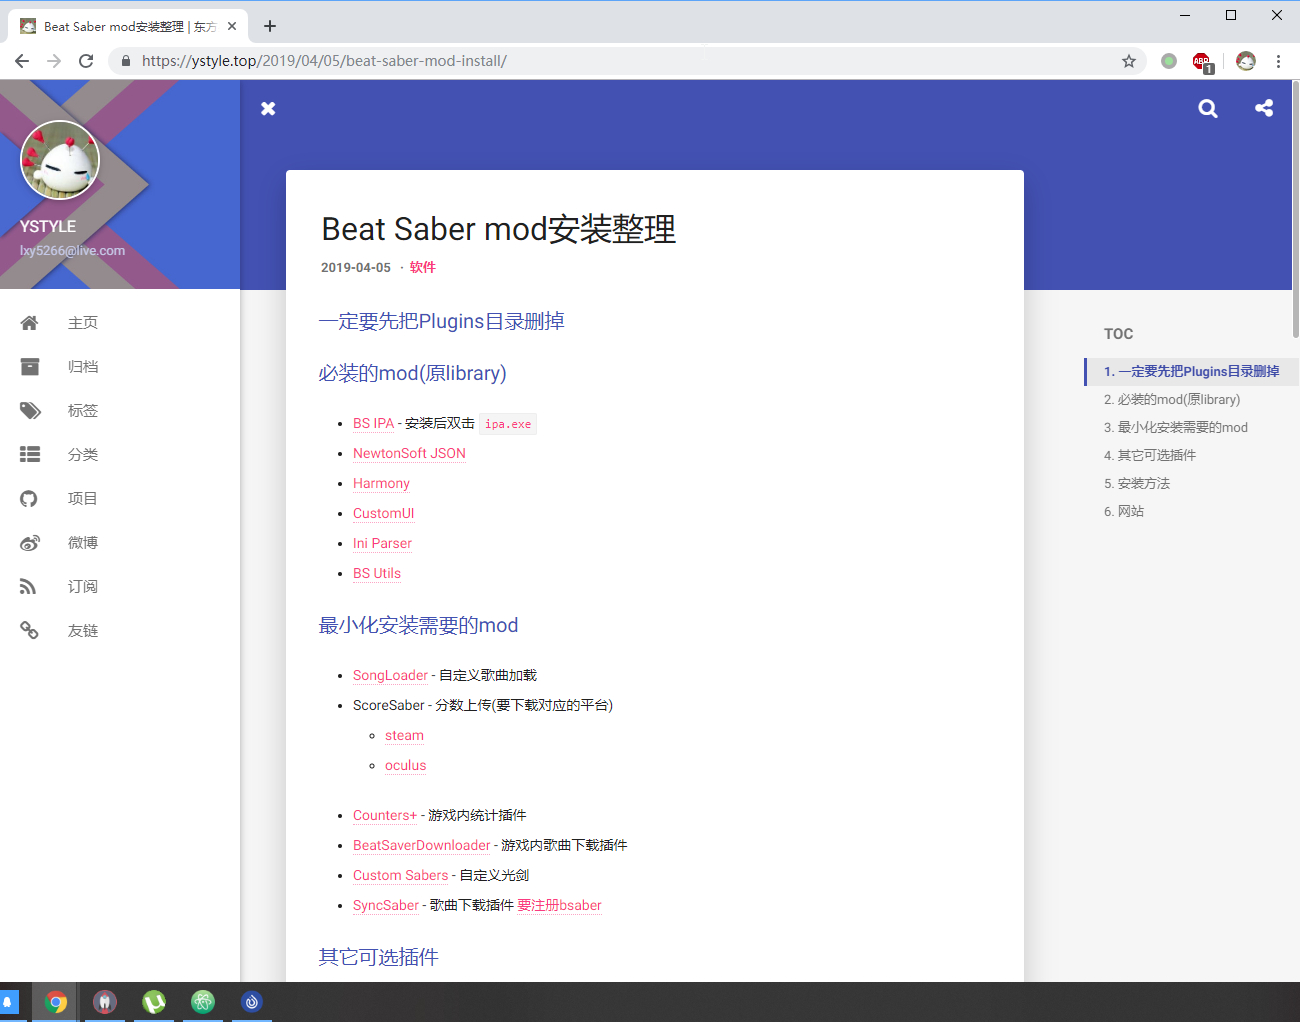Click the RSS icon beside 订阅

point(28,587)
